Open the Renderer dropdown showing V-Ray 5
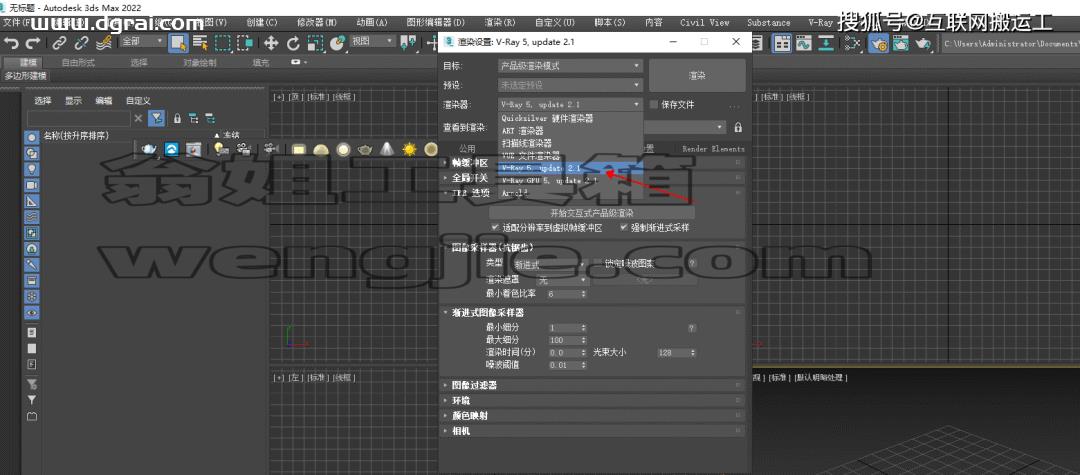 click(x=570, y=105)
